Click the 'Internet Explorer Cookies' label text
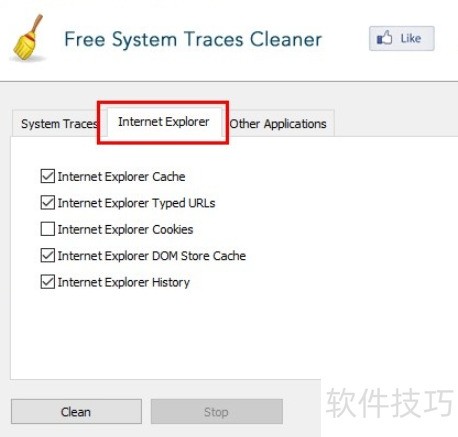The height and width of the screenshot is (437, 458). (x=125, y=229)
